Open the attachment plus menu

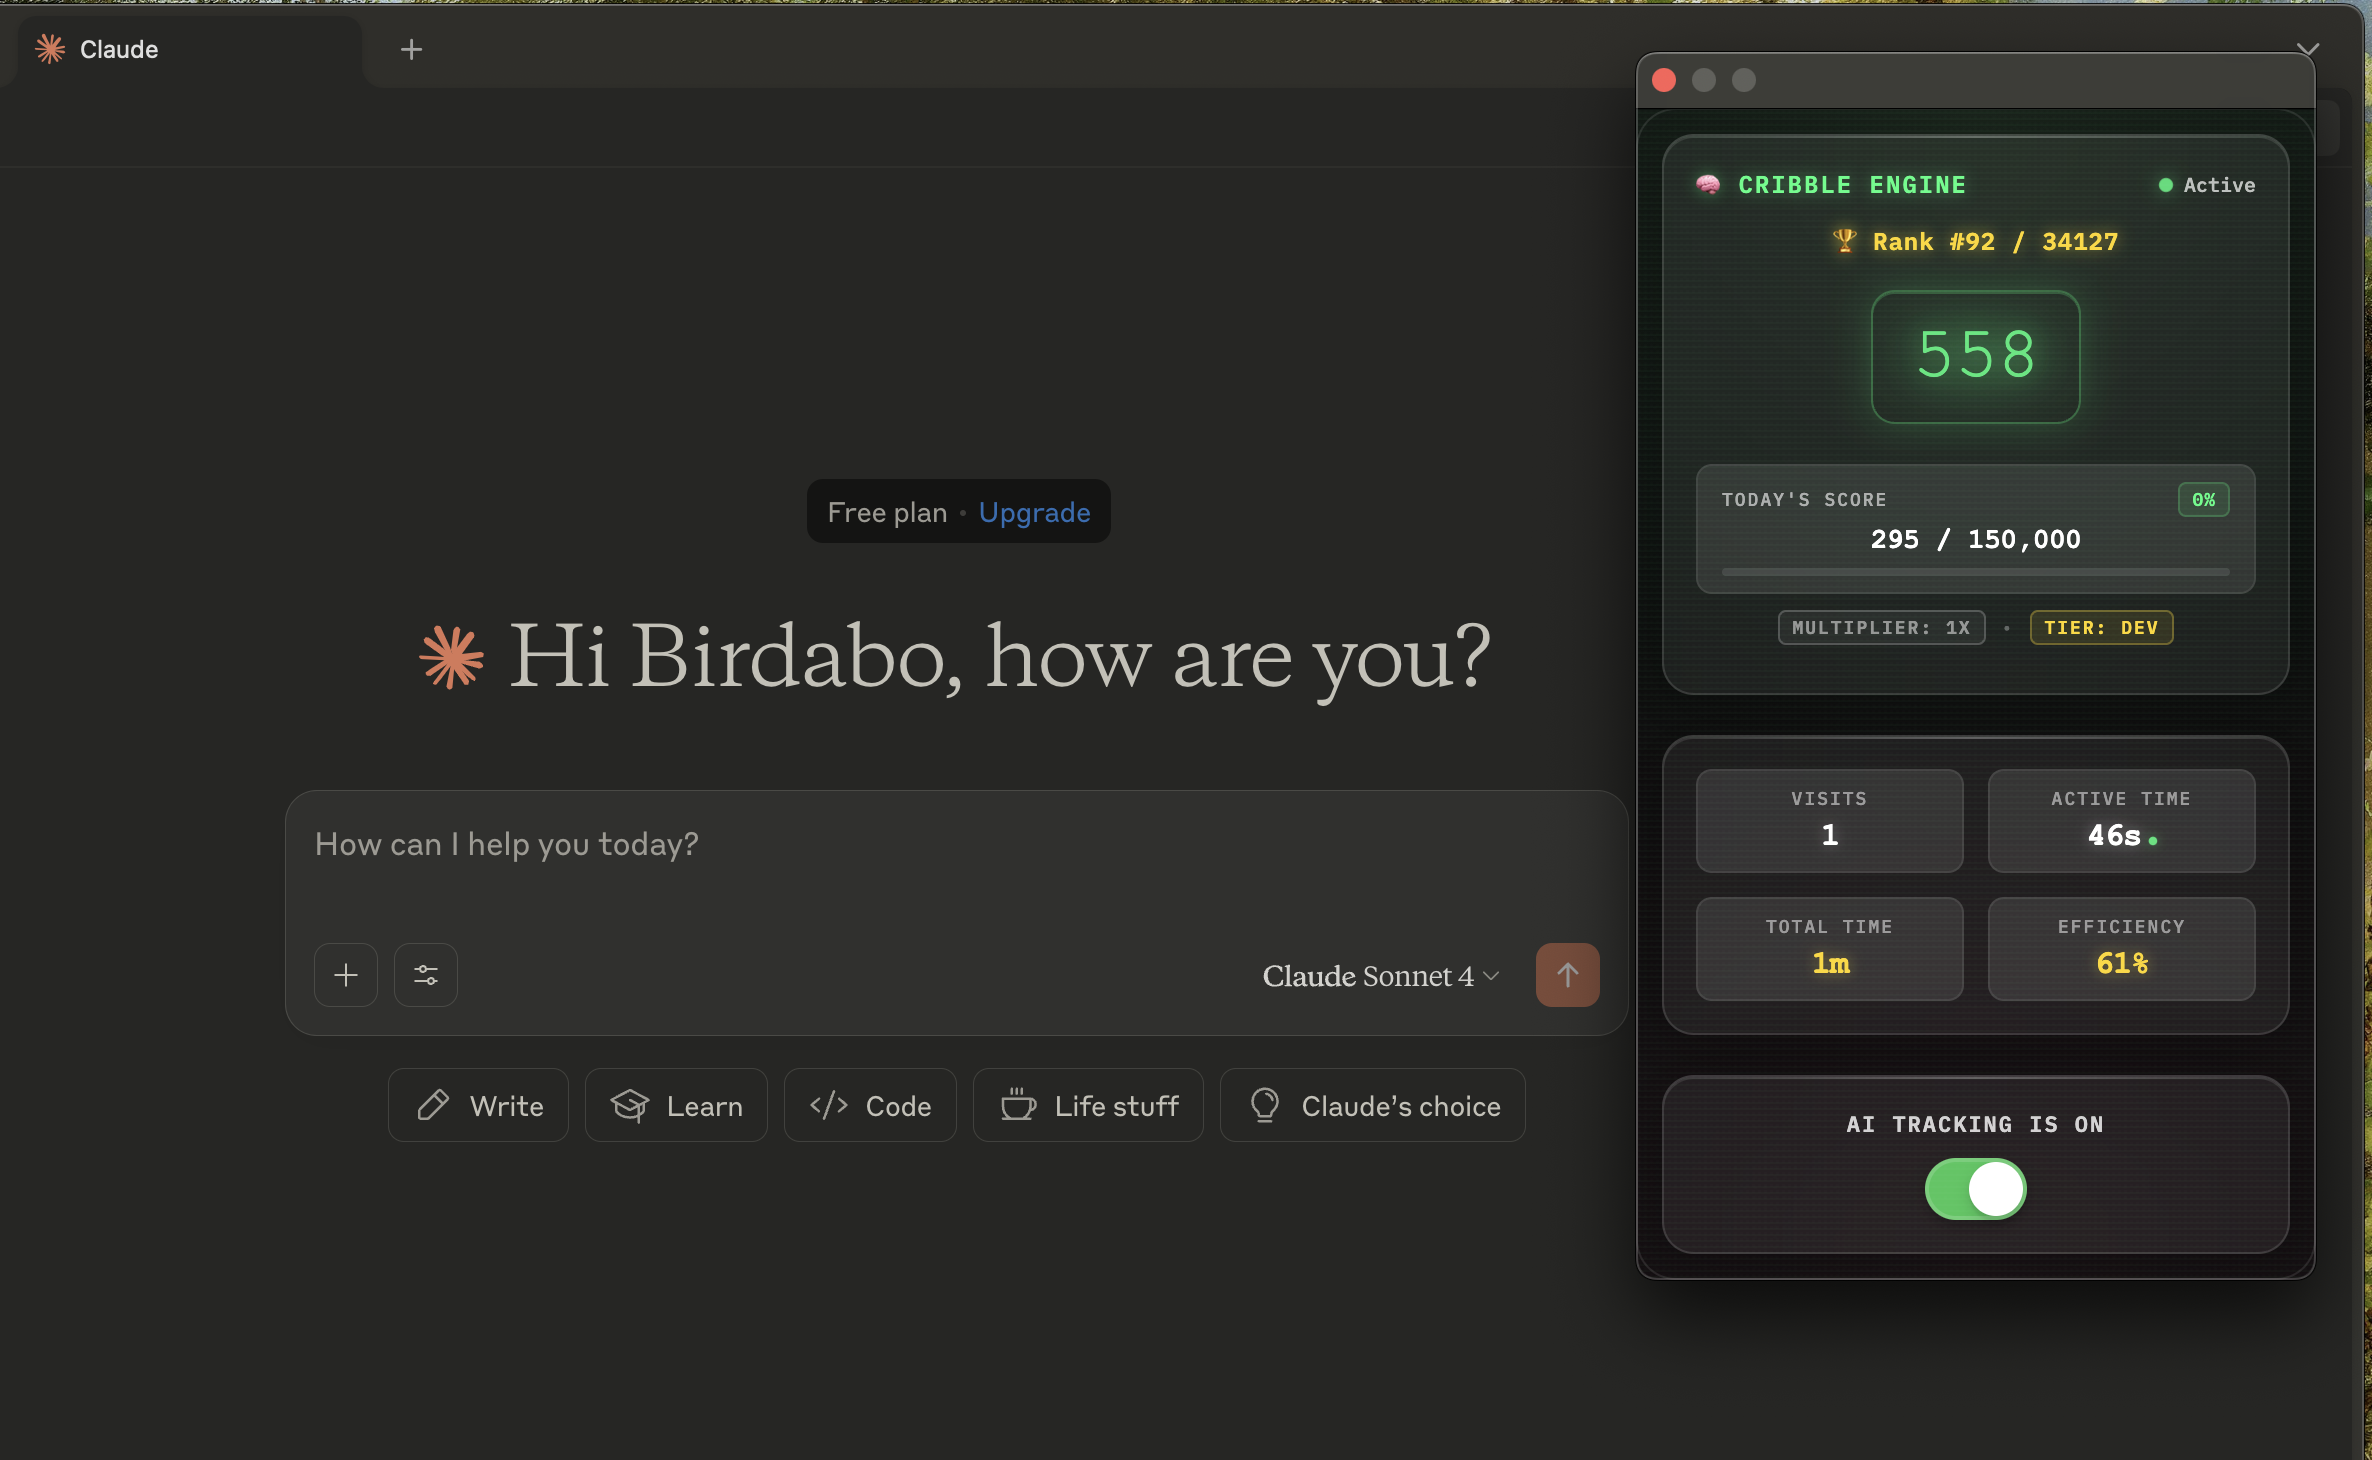click(346, 975)
